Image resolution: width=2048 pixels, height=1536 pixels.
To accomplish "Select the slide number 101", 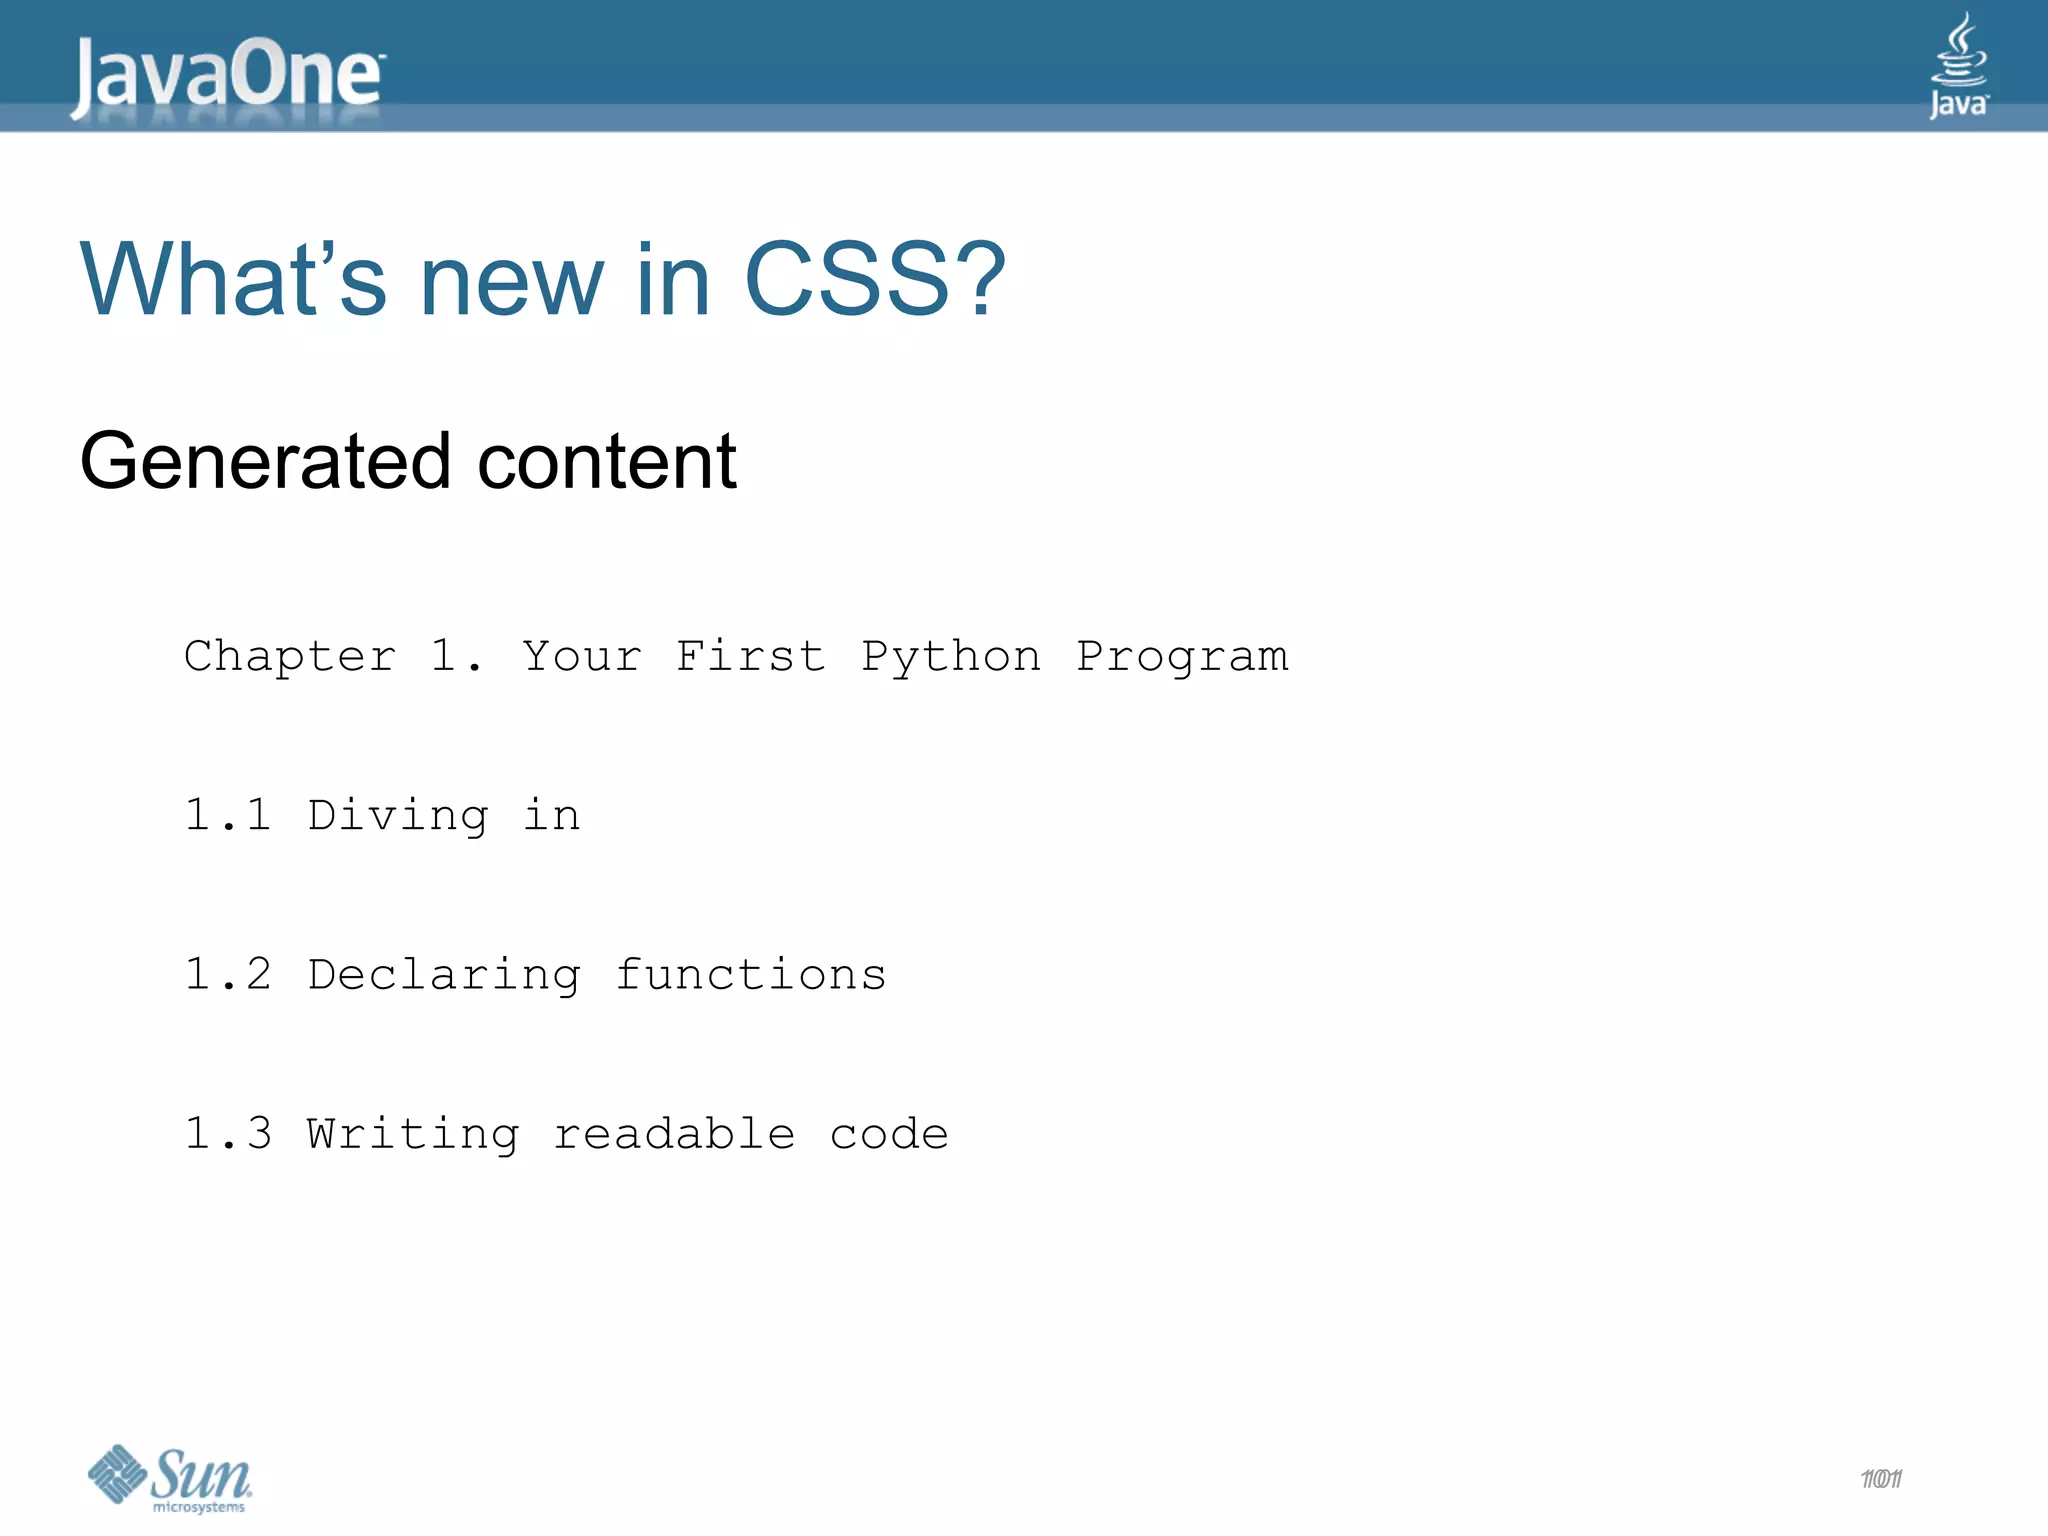I will (1881, 1478).
